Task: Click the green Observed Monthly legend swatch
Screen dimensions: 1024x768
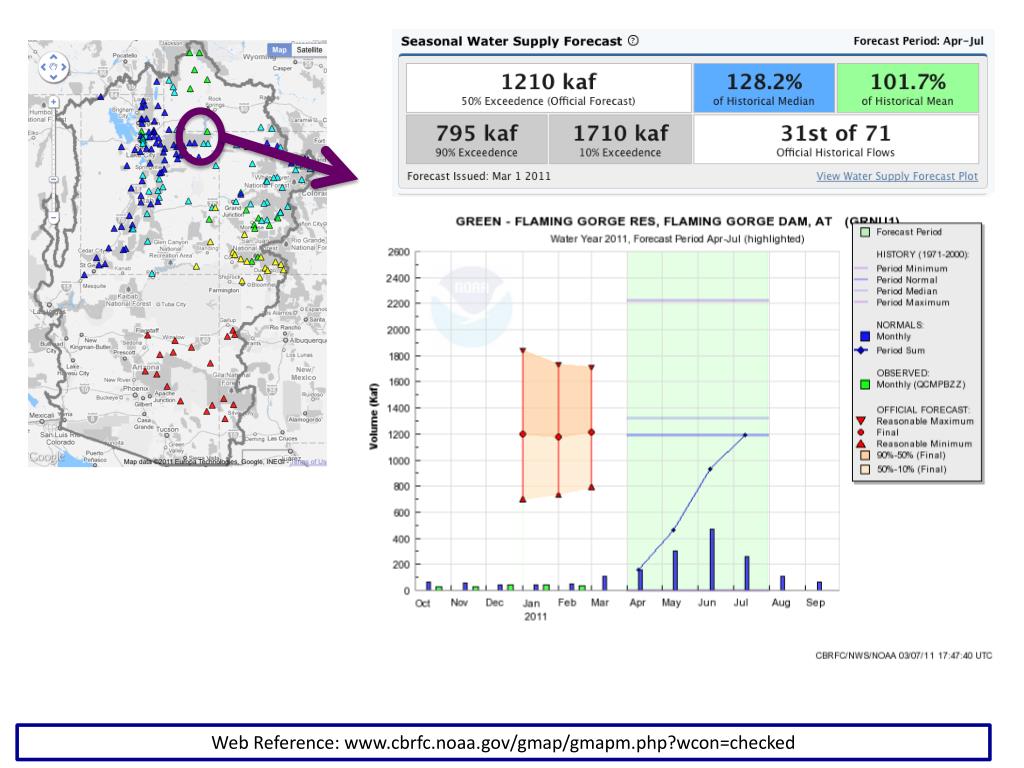Action: (864, 384)
